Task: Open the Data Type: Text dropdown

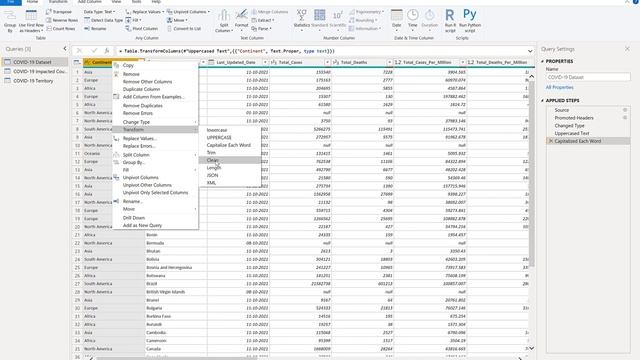Action: [100, 12]
